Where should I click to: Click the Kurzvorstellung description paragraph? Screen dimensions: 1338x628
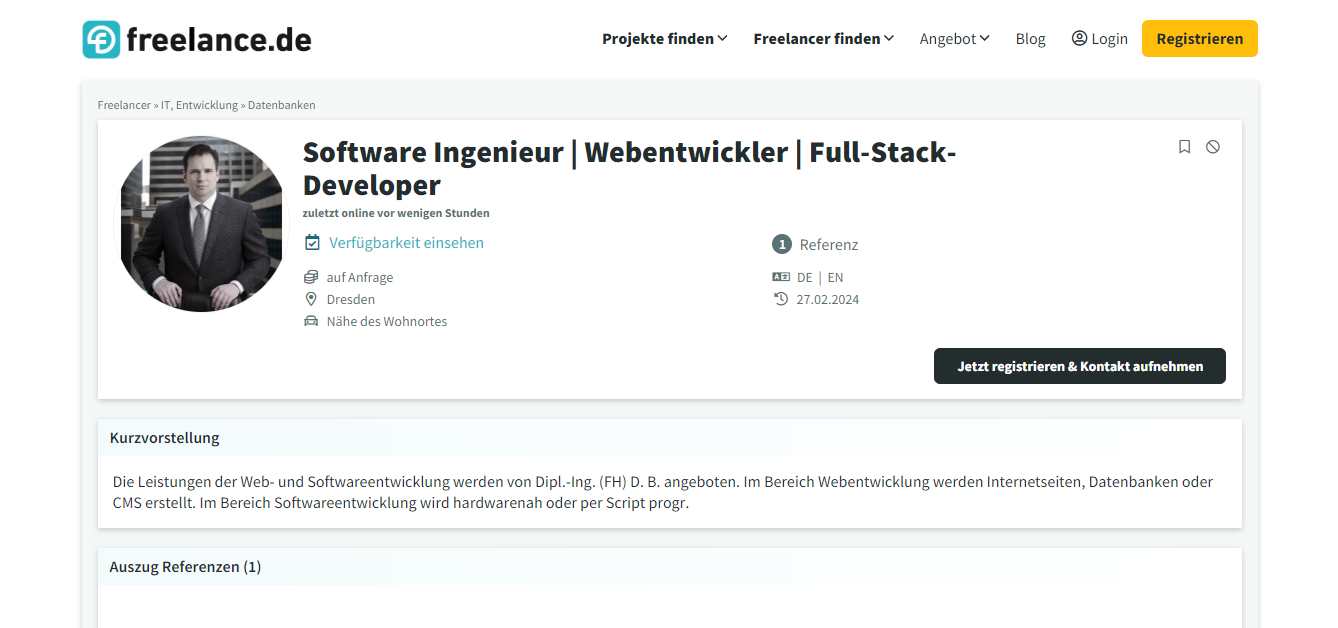click(663, 493)
